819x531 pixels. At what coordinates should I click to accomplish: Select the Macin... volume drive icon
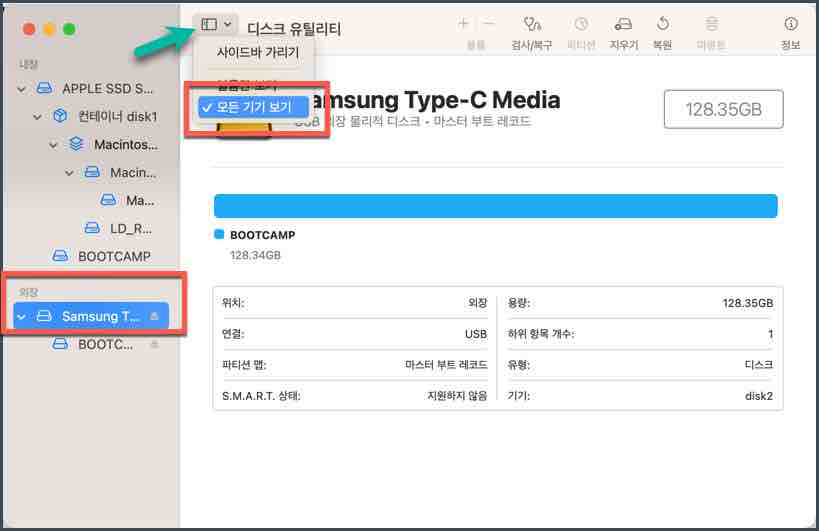[92, 172]
